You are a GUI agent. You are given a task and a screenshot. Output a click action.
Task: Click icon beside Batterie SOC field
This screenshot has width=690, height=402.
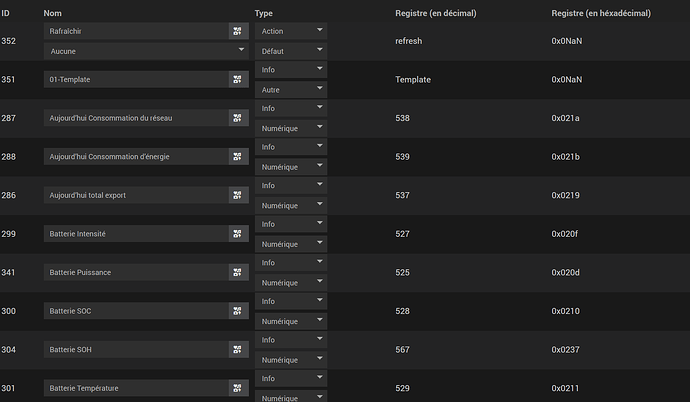(x=237, y=310)
